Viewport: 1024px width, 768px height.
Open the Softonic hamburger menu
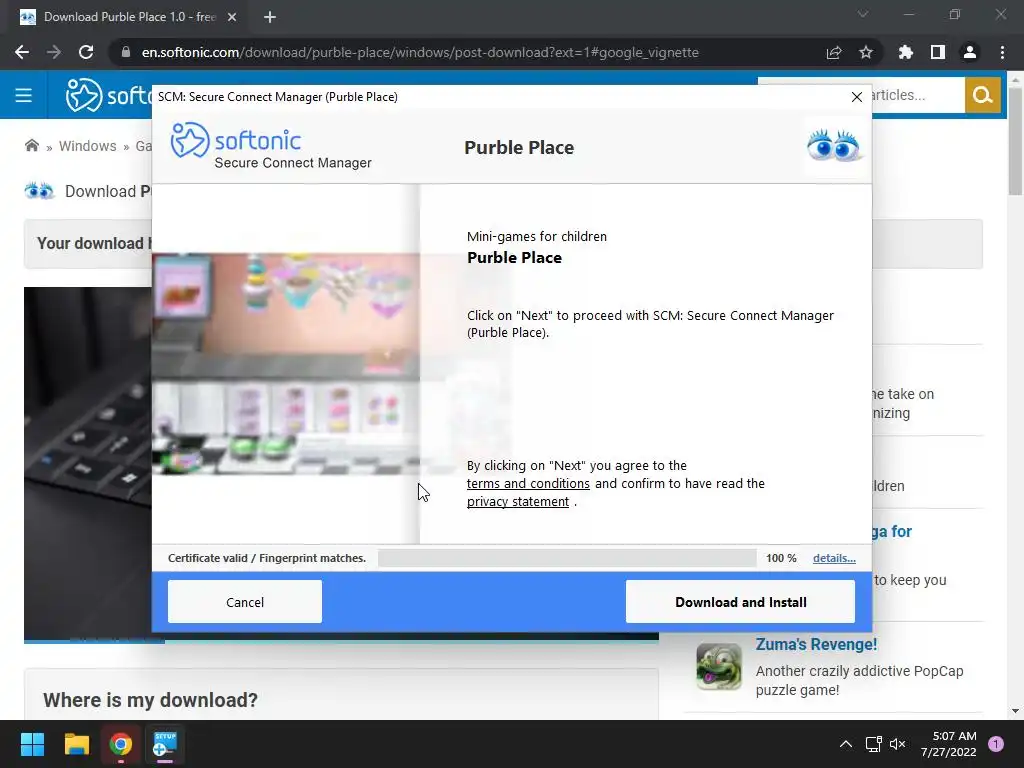(24, 95)
